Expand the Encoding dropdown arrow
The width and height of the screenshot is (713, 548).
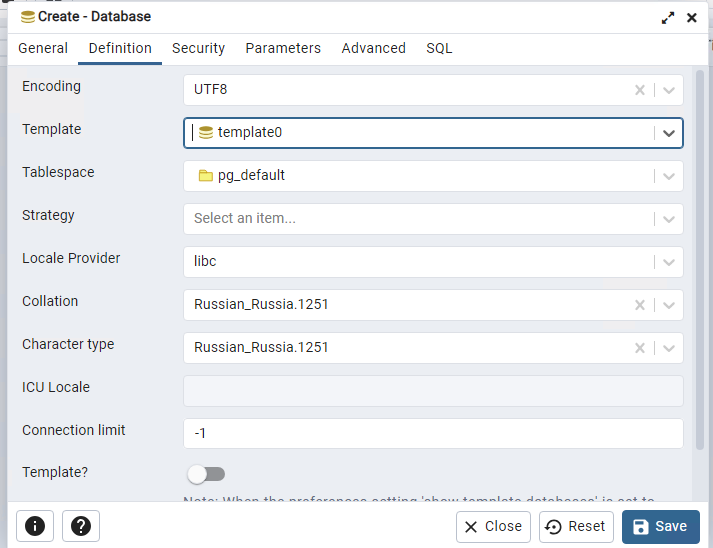pyautogui.click(x=668, y=90)
